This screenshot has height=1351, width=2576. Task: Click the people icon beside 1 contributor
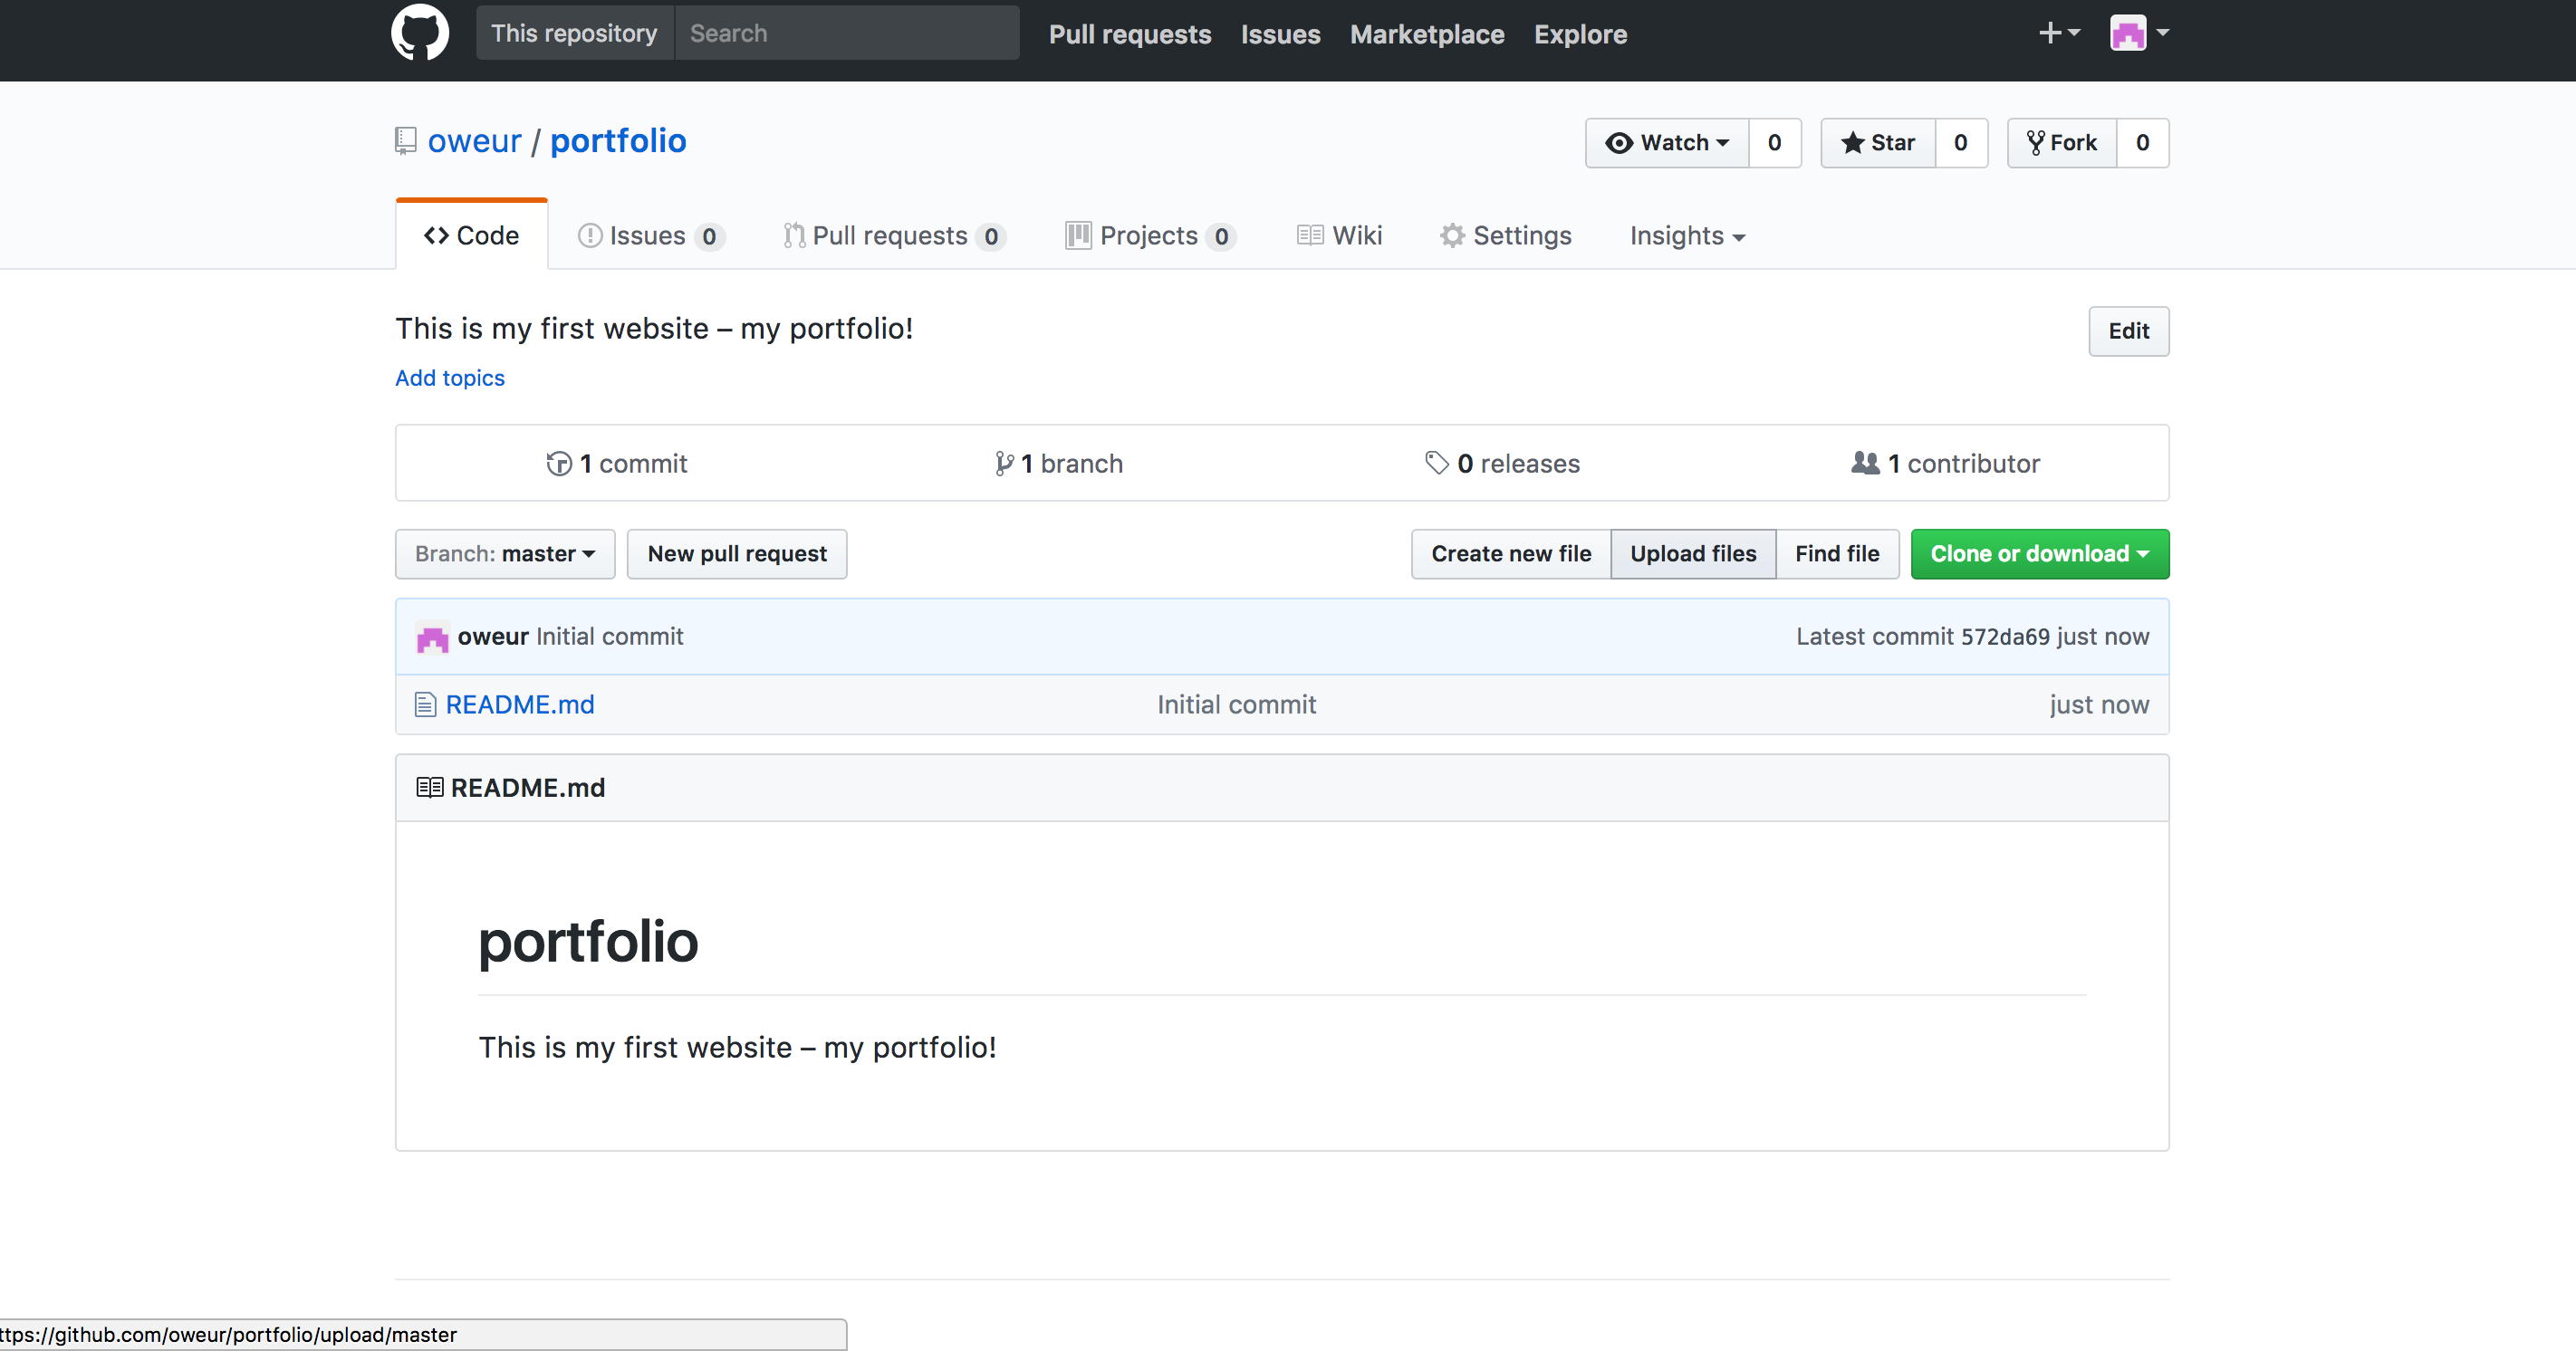point(1865,463)
